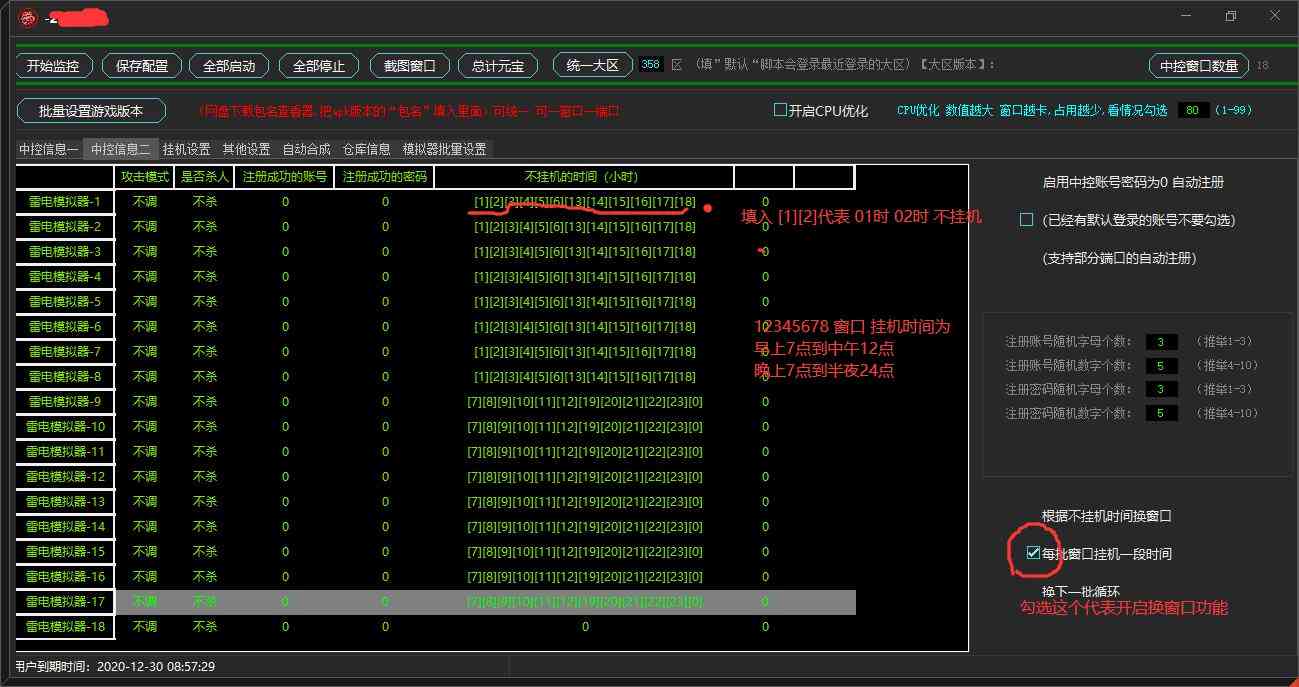This screenshot has width=1299, height=687.
Task: Click the 中控窗口数量 button
Action: [x=1199, y=66]
